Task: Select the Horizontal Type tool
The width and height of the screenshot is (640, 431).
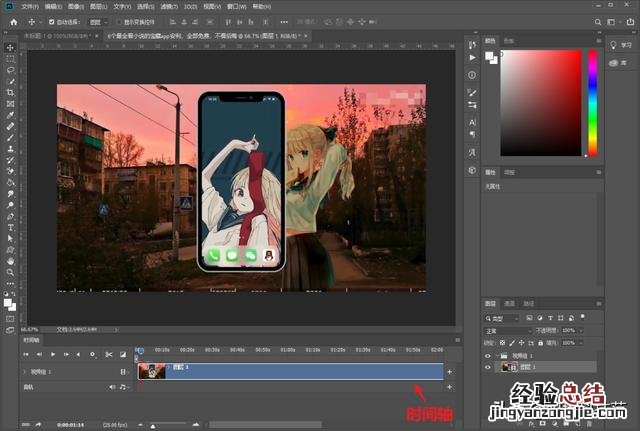Action: (x=10, y=227)
